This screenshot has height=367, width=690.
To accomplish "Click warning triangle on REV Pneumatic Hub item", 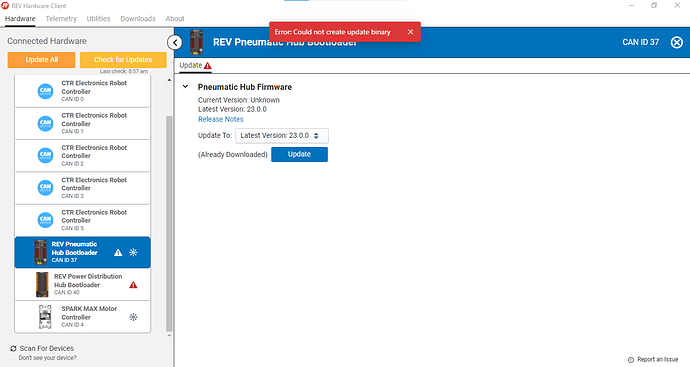I will click(118, 253).
